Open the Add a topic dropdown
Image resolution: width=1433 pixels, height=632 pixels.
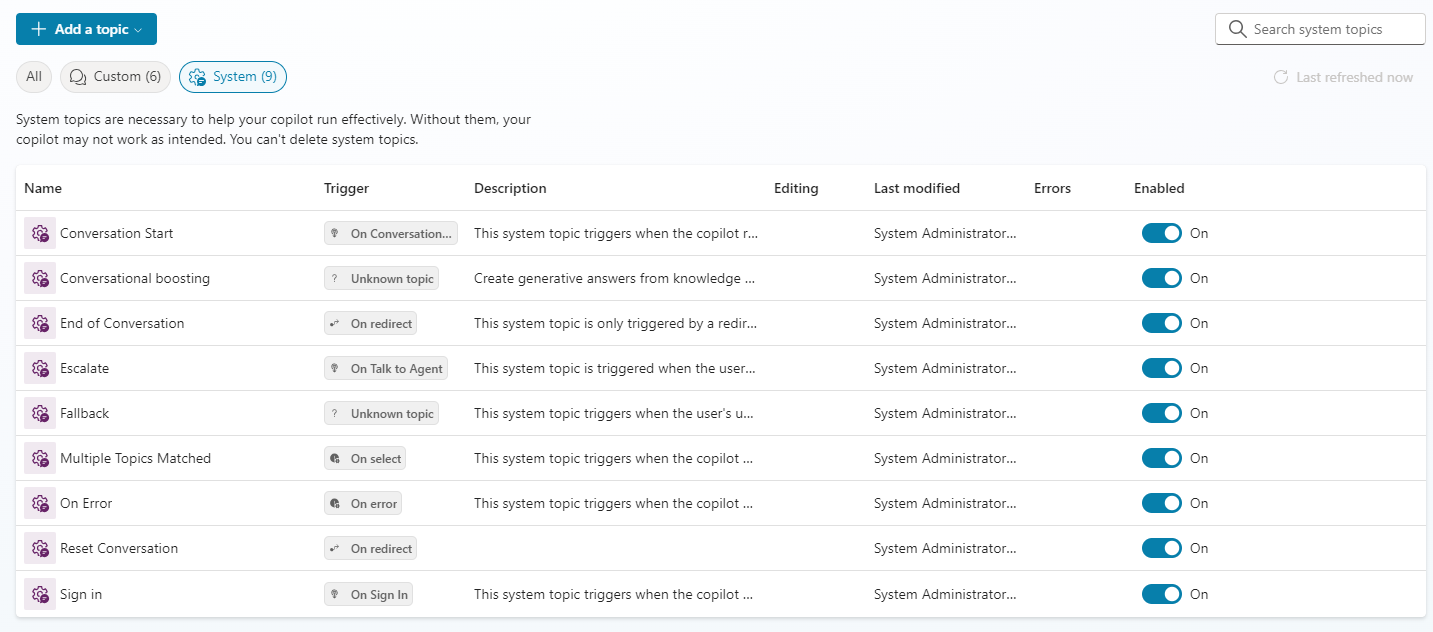click(86, 29)
